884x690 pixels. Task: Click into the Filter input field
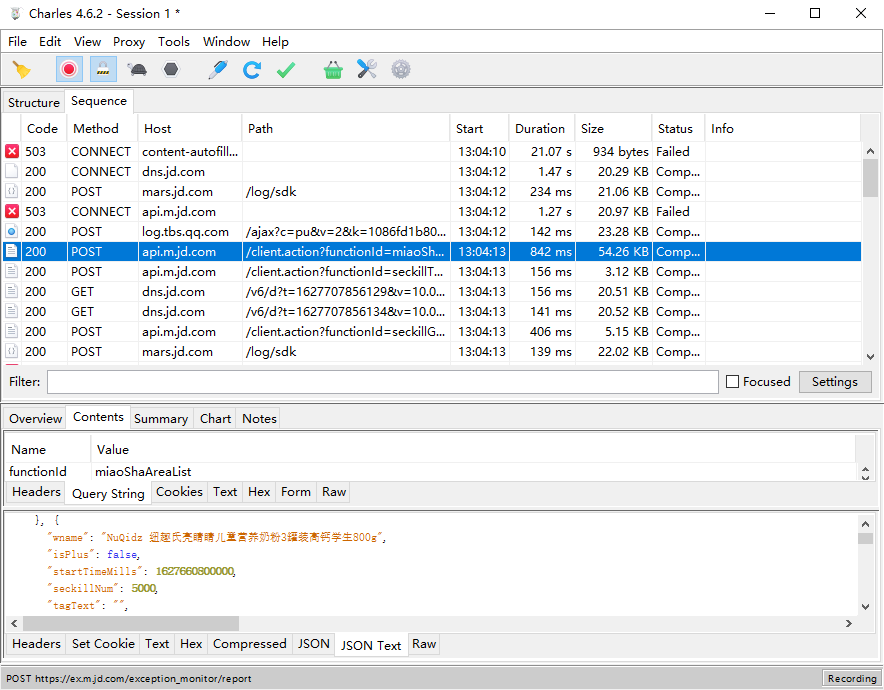tap(383, 382)
